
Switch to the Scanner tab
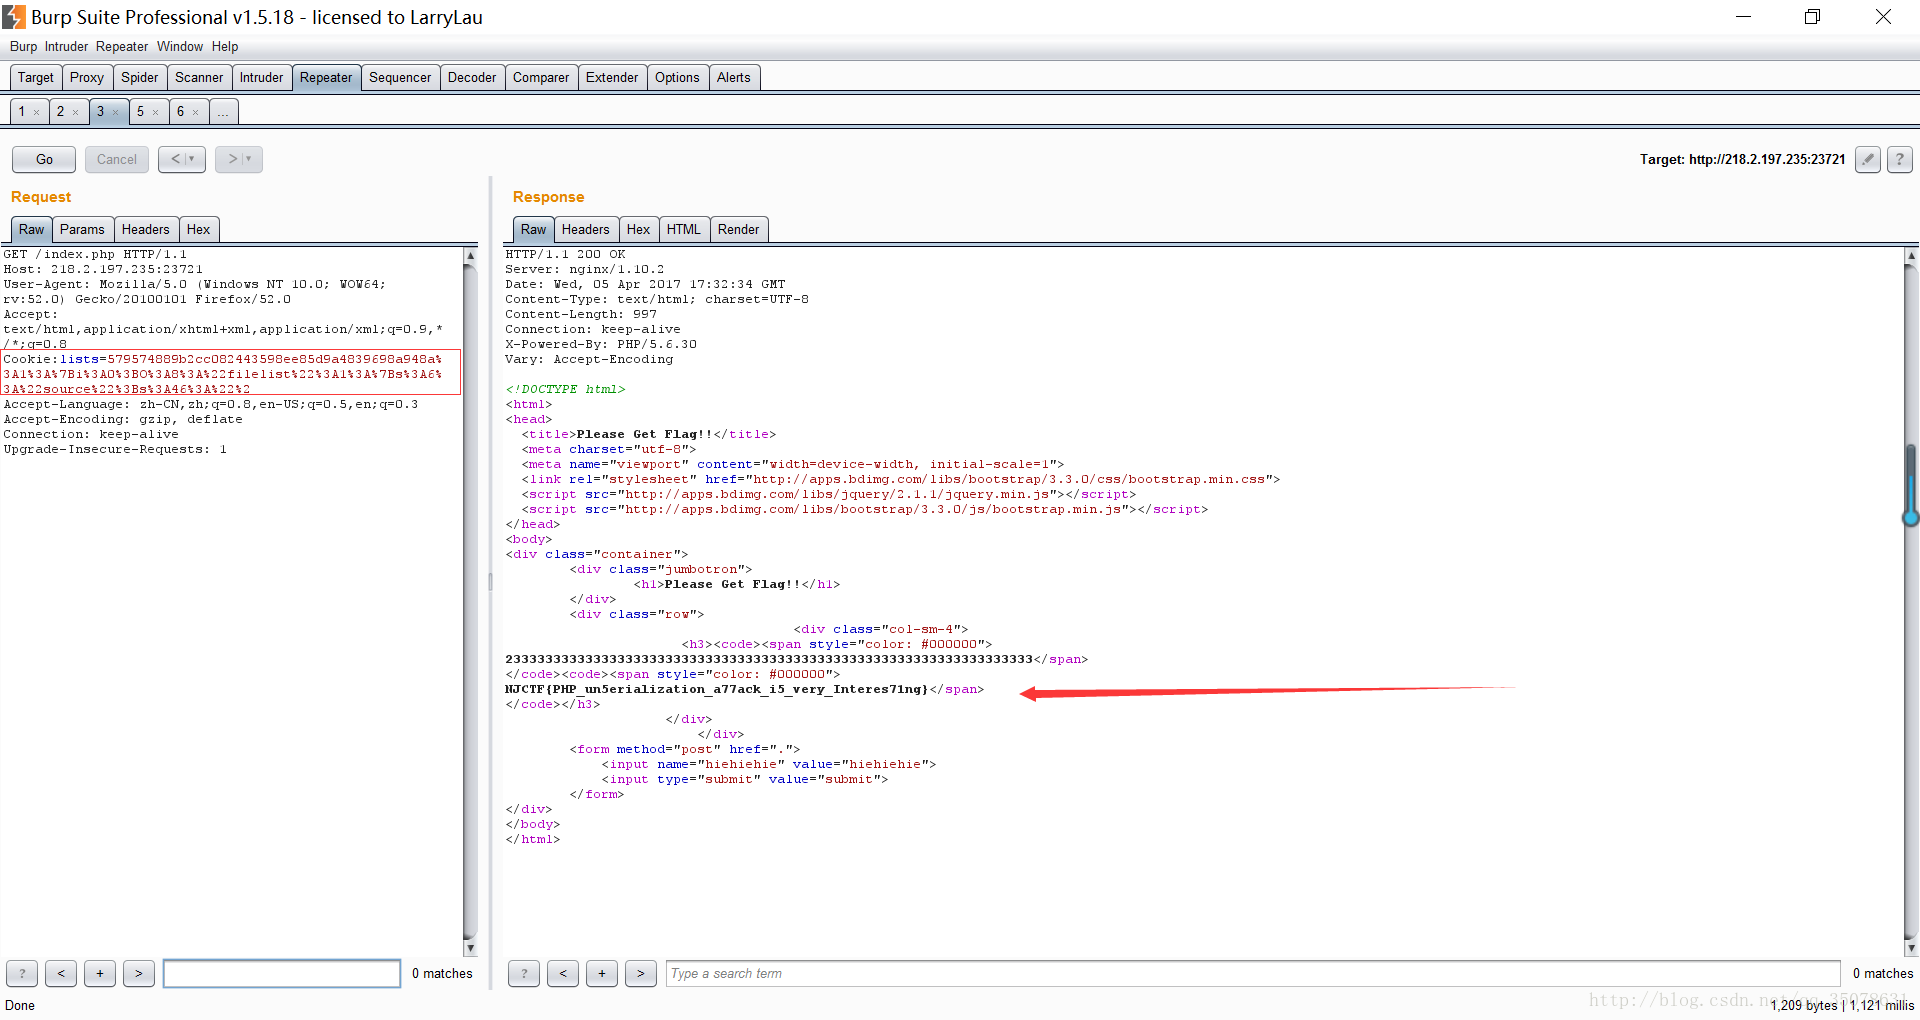[x=199, y=77]
